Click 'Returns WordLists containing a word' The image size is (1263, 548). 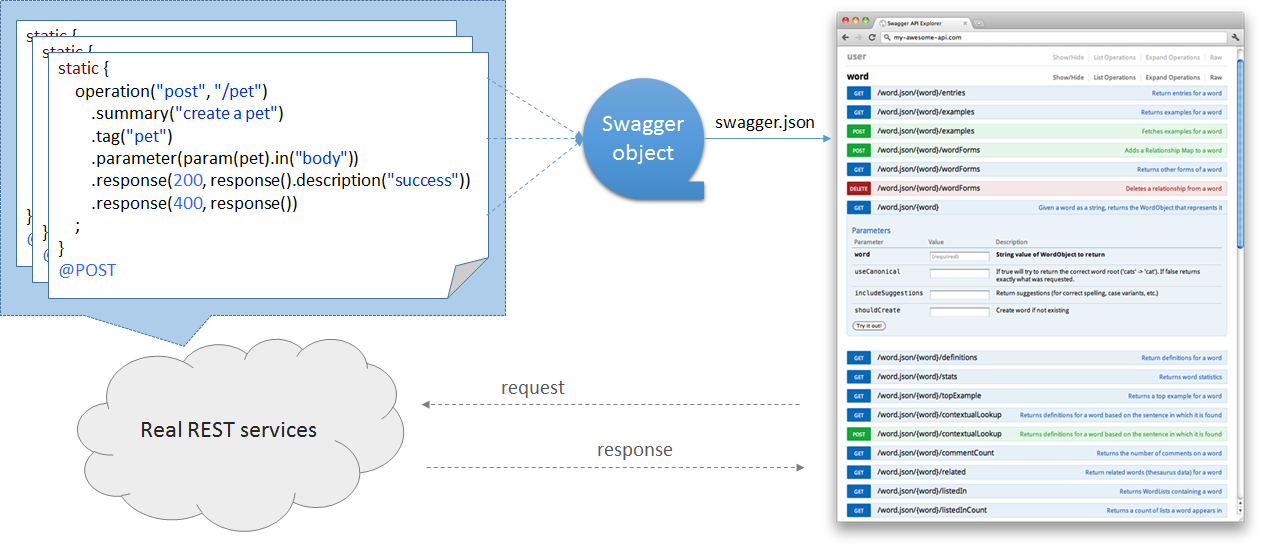(x=1170, y=491)
